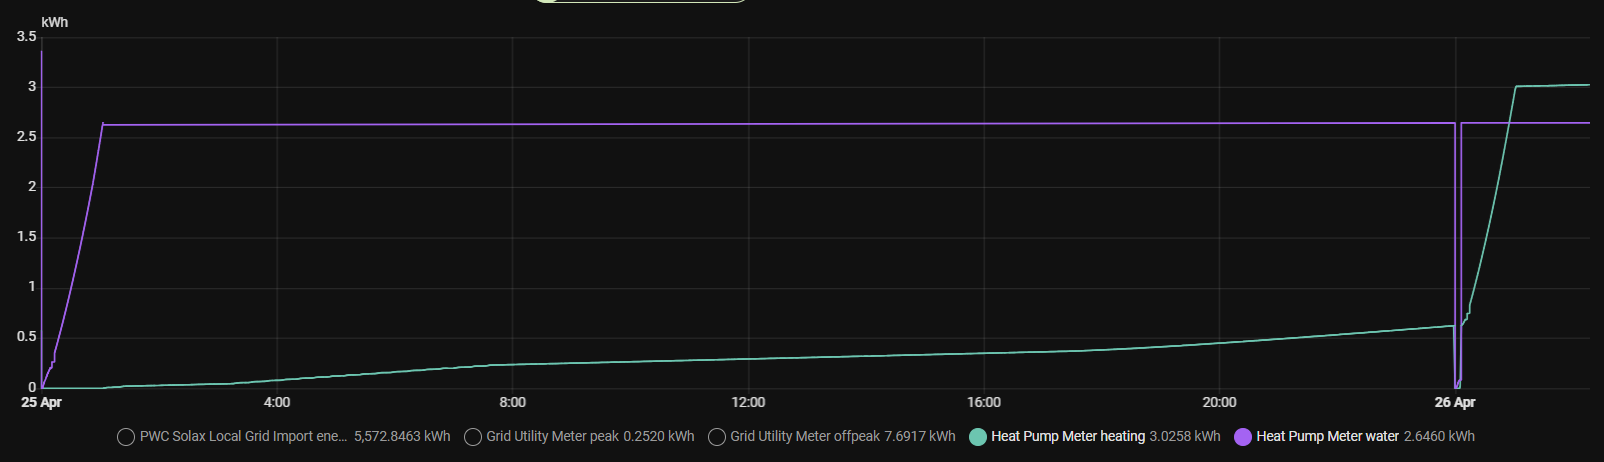Viewport: 1604px width, 462px height.
Task: Click the 20:00 time axis label
Action: click(x=1219, y=403)
